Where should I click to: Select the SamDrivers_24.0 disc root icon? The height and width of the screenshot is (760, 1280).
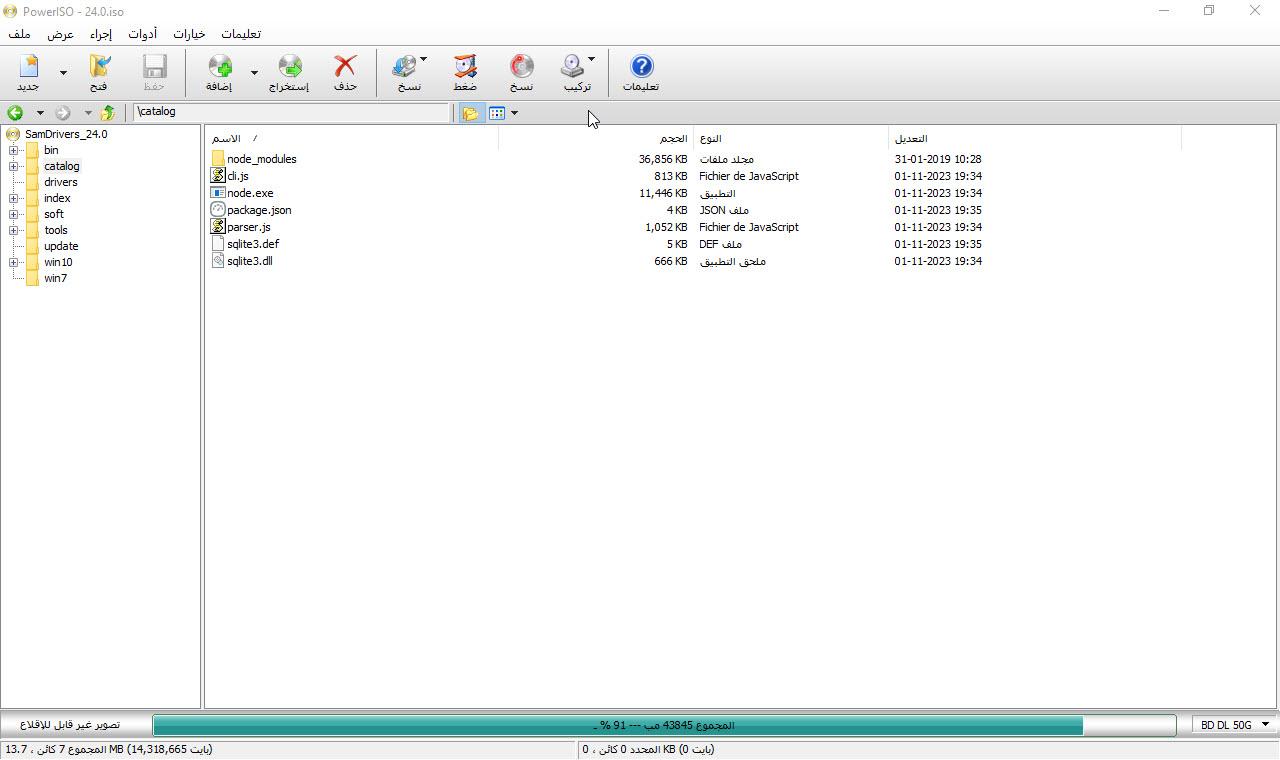coord(13,134)
